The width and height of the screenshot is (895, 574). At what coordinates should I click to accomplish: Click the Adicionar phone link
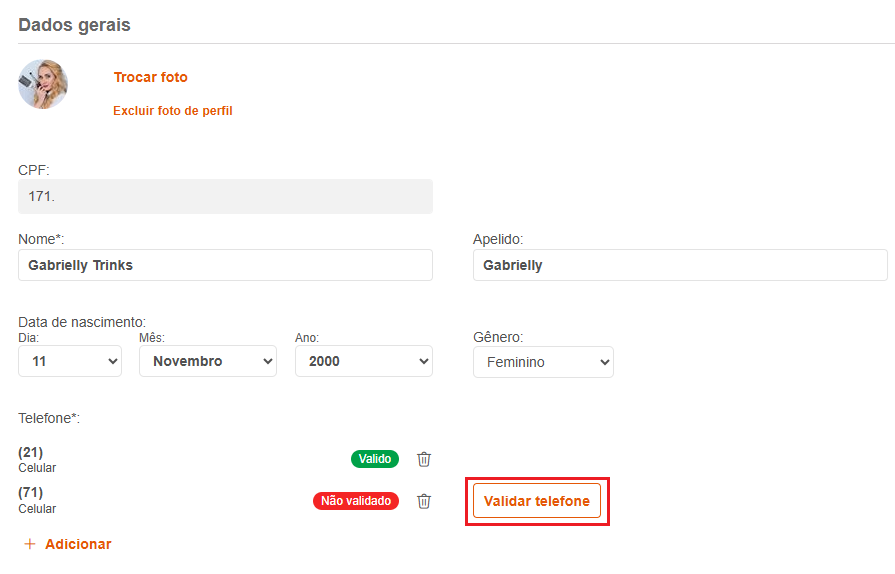[x=78, y=544]
